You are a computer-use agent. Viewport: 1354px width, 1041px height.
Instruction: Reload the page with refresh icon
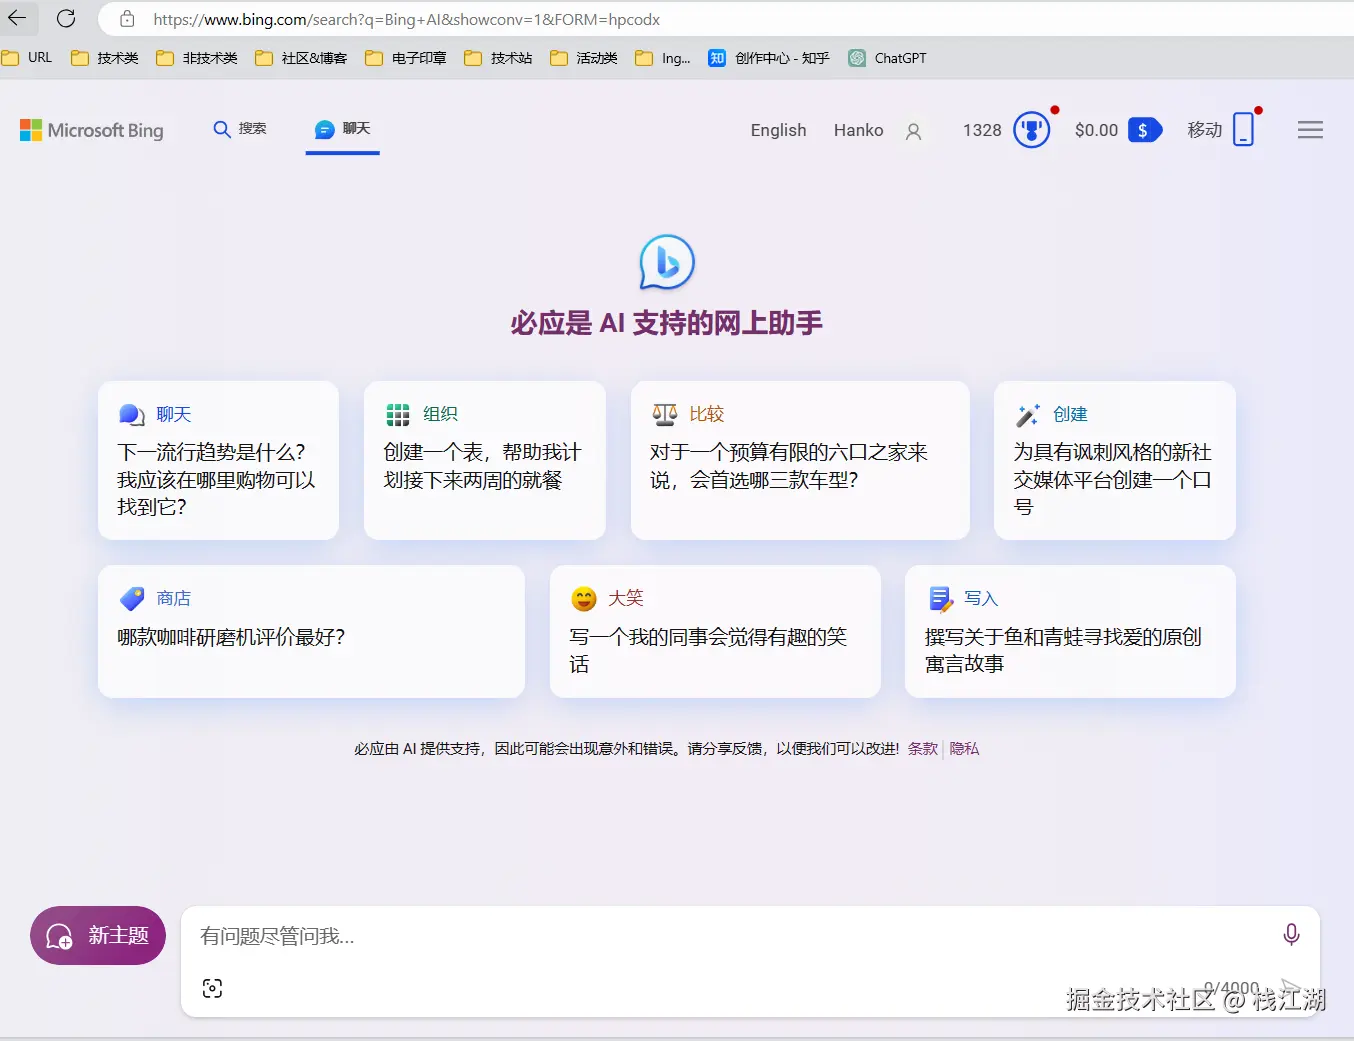[x=66, y=18]
